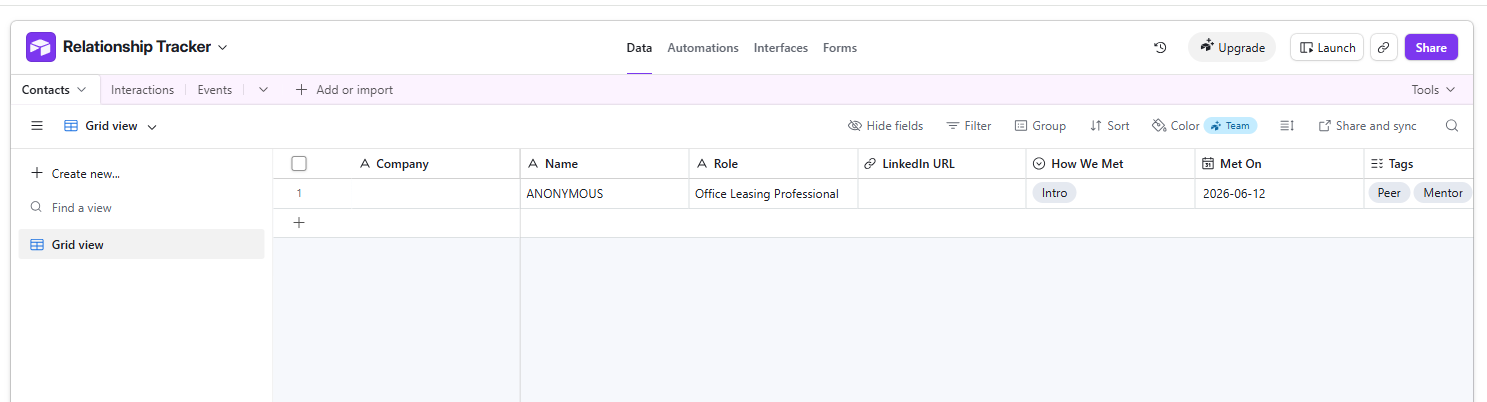
Task: Click the Peer tag
Action: [x=1389, y=193]
